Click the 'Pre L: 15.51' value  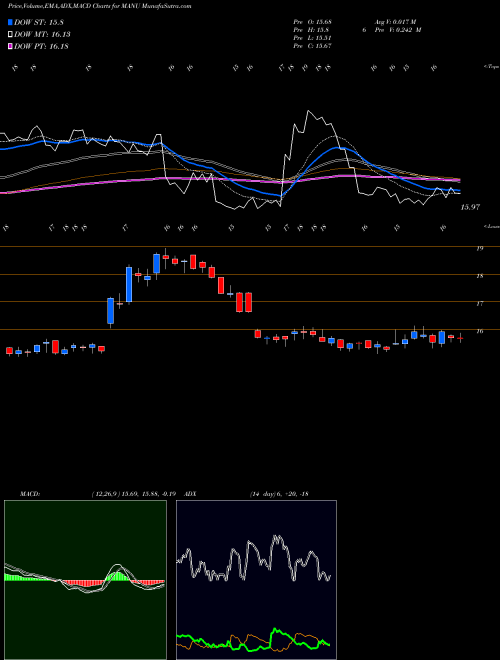(313, 38)
